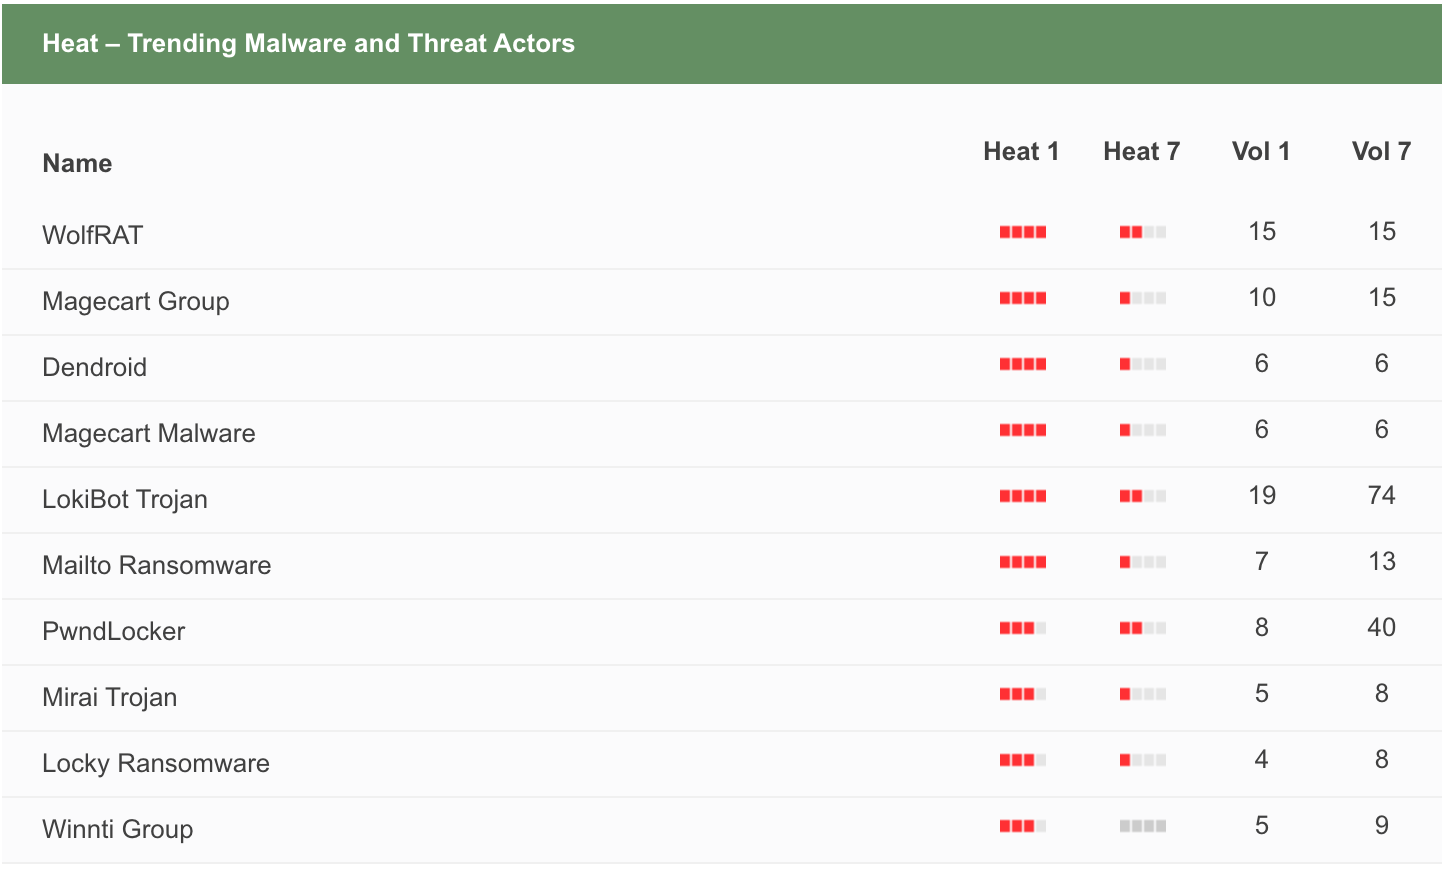Click Magecart Malware's Heat 1 bars
Image resolution: width=1446 pixels, height=872 pixels.
1022,430
